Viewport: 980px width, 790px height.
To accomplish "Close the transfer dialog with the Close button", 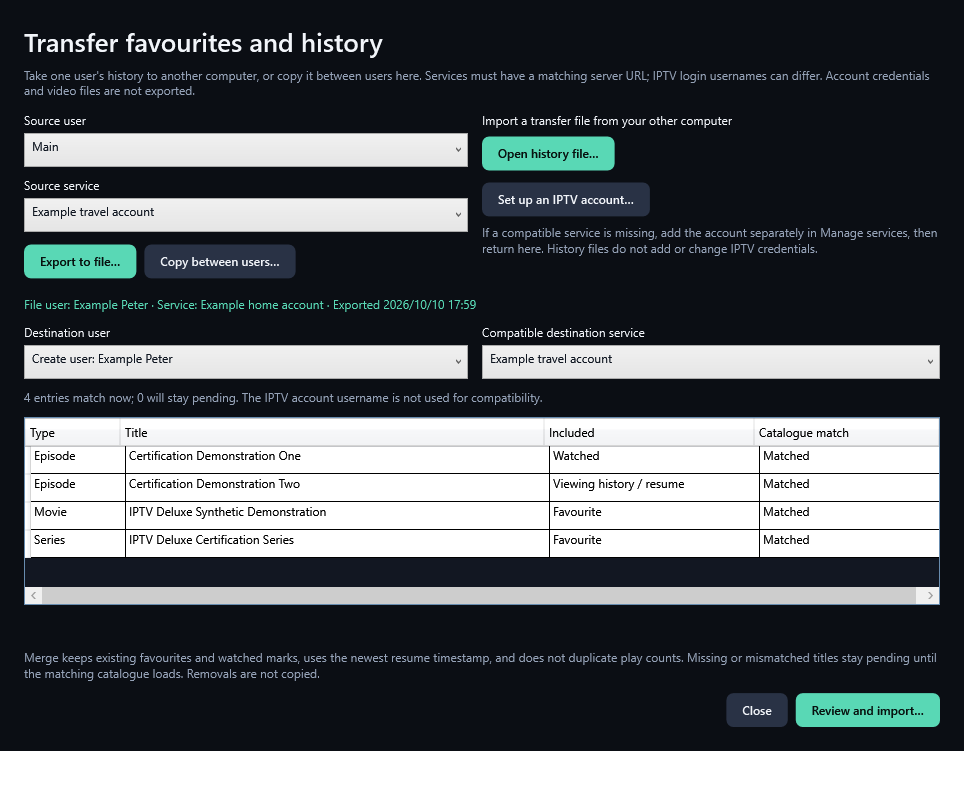I will (x=757, y=710).
